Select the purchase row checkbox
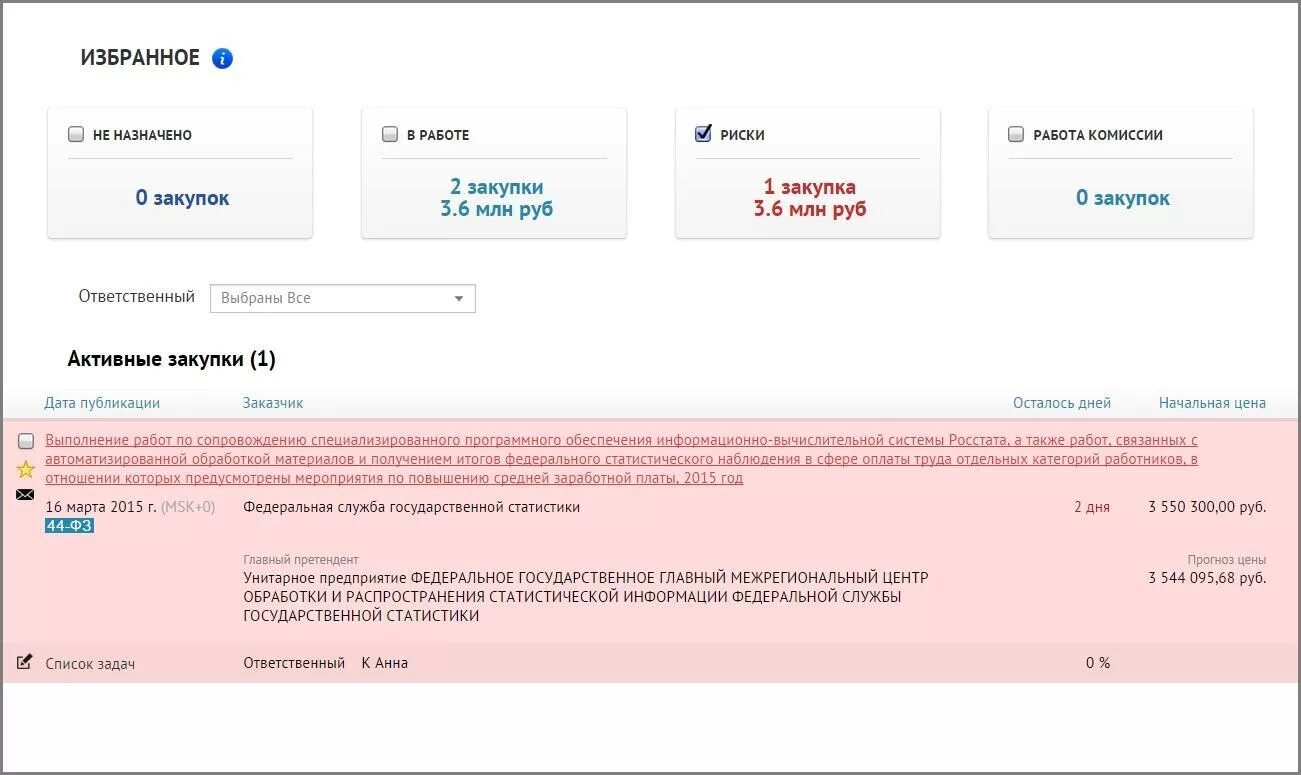Screen dimensions: 1301x775 (x=26, y=441)
